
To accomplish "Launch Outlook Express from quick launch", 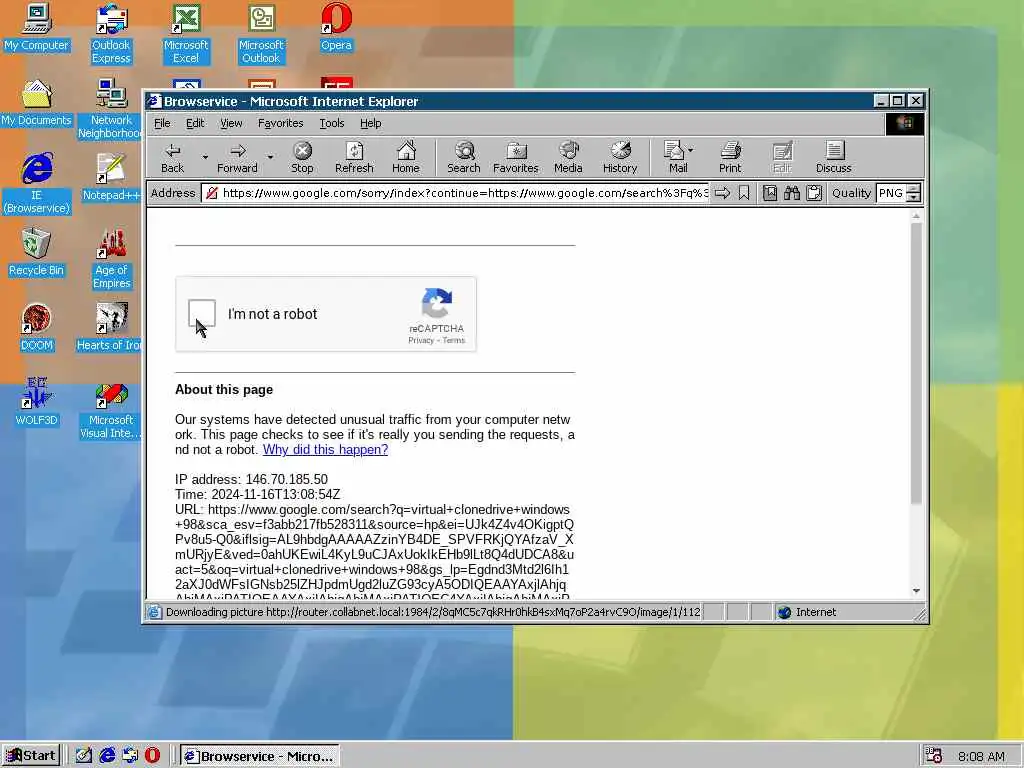I will click(x=130, y=756).
